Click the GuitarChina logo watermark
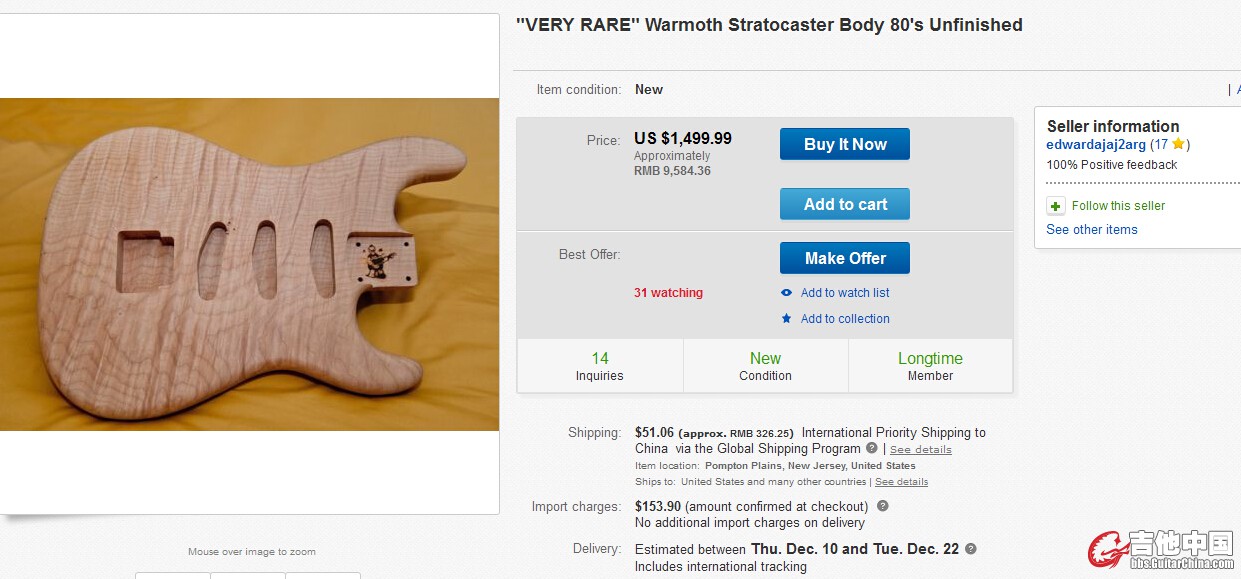Screen dimensions: 1241x579 [x=1161, y=550]
